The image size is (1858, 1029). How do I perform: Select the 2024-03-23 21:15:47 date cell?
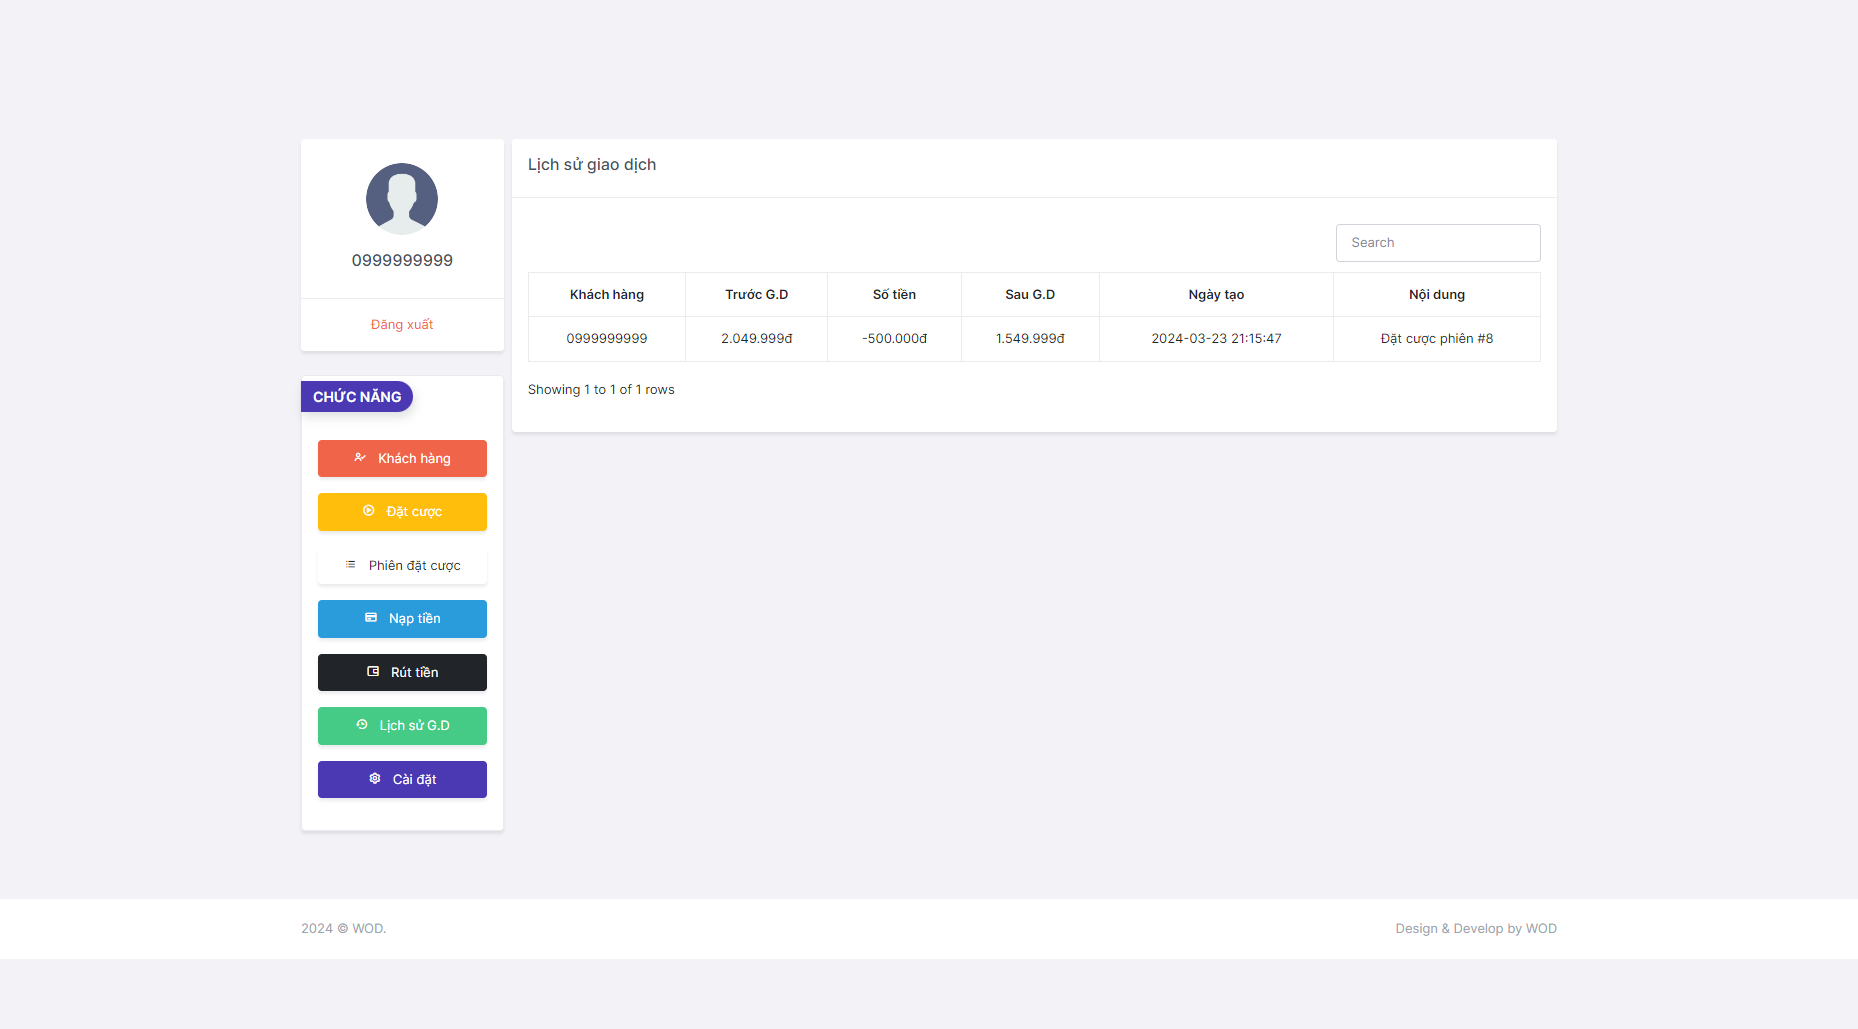click(1216, 339)
